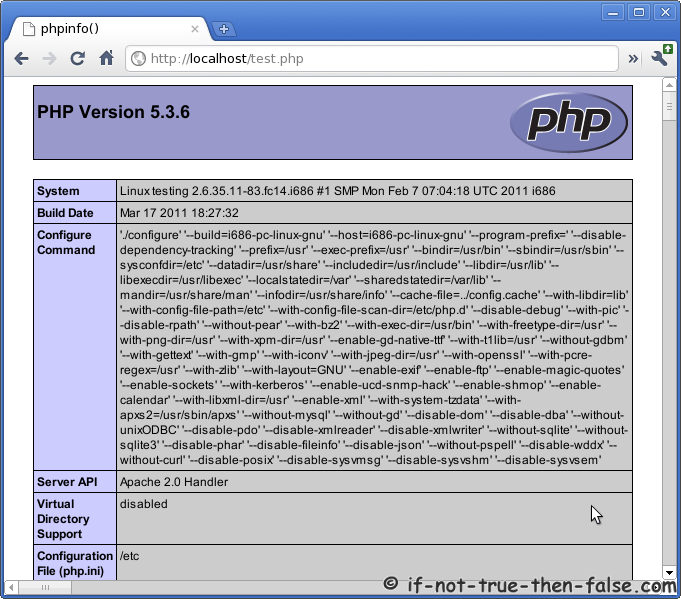This screenshot has width=681, height=599.
Task: Reload the page with the refresh icon
Action: click(78, 58)
